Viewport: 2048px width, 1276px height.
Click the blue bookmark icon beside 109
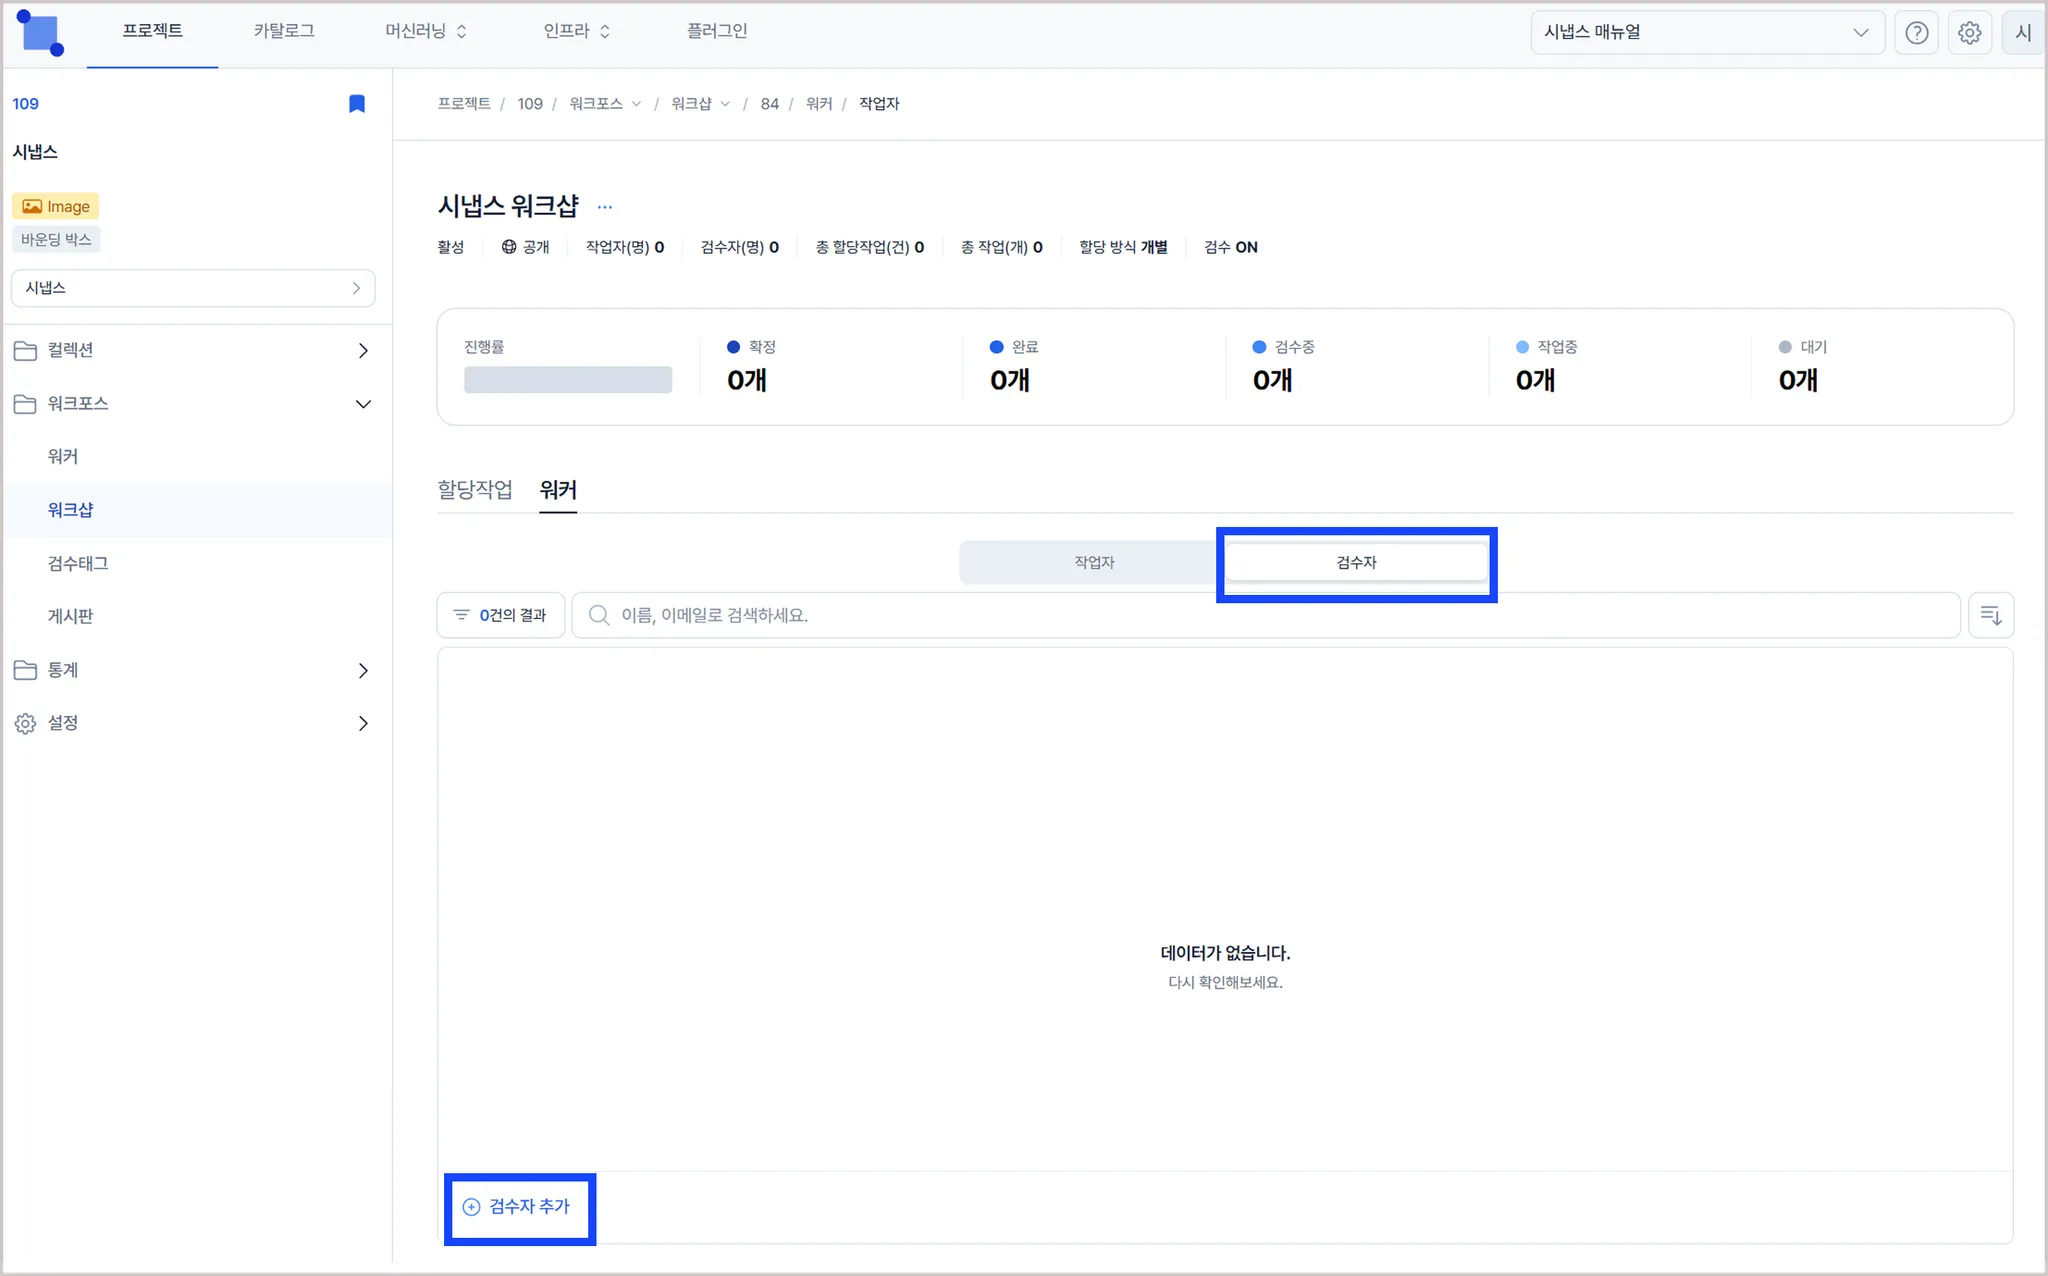point(356,104)
